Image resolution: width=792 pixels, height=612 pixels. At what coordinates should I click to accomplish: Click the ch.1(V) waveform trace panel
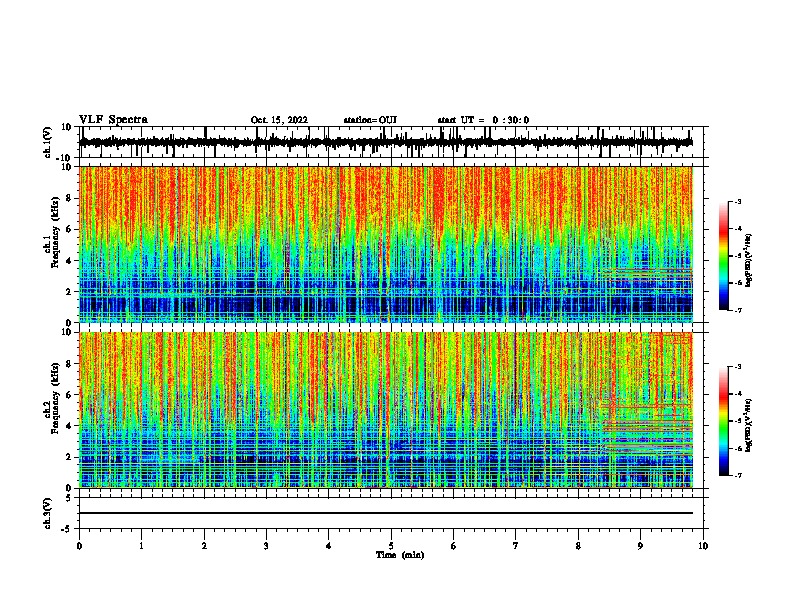pyautogui.click(x=393, y=142)
